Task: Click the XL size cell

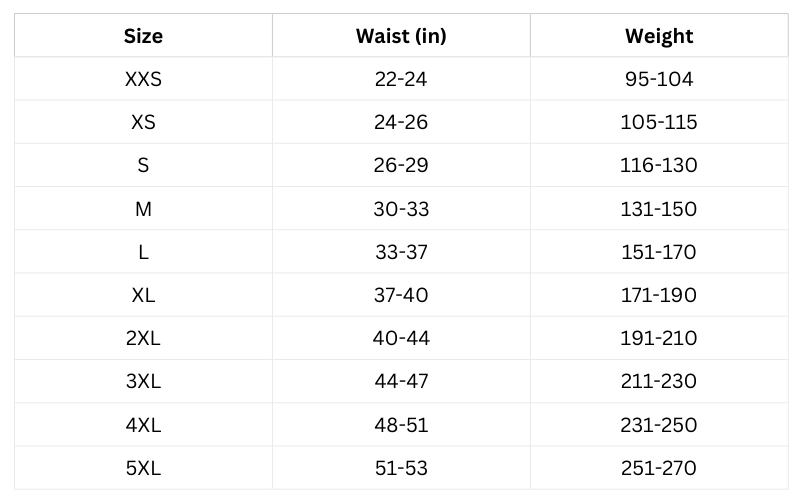Action: pyautogui.click(x=143, y=295)
